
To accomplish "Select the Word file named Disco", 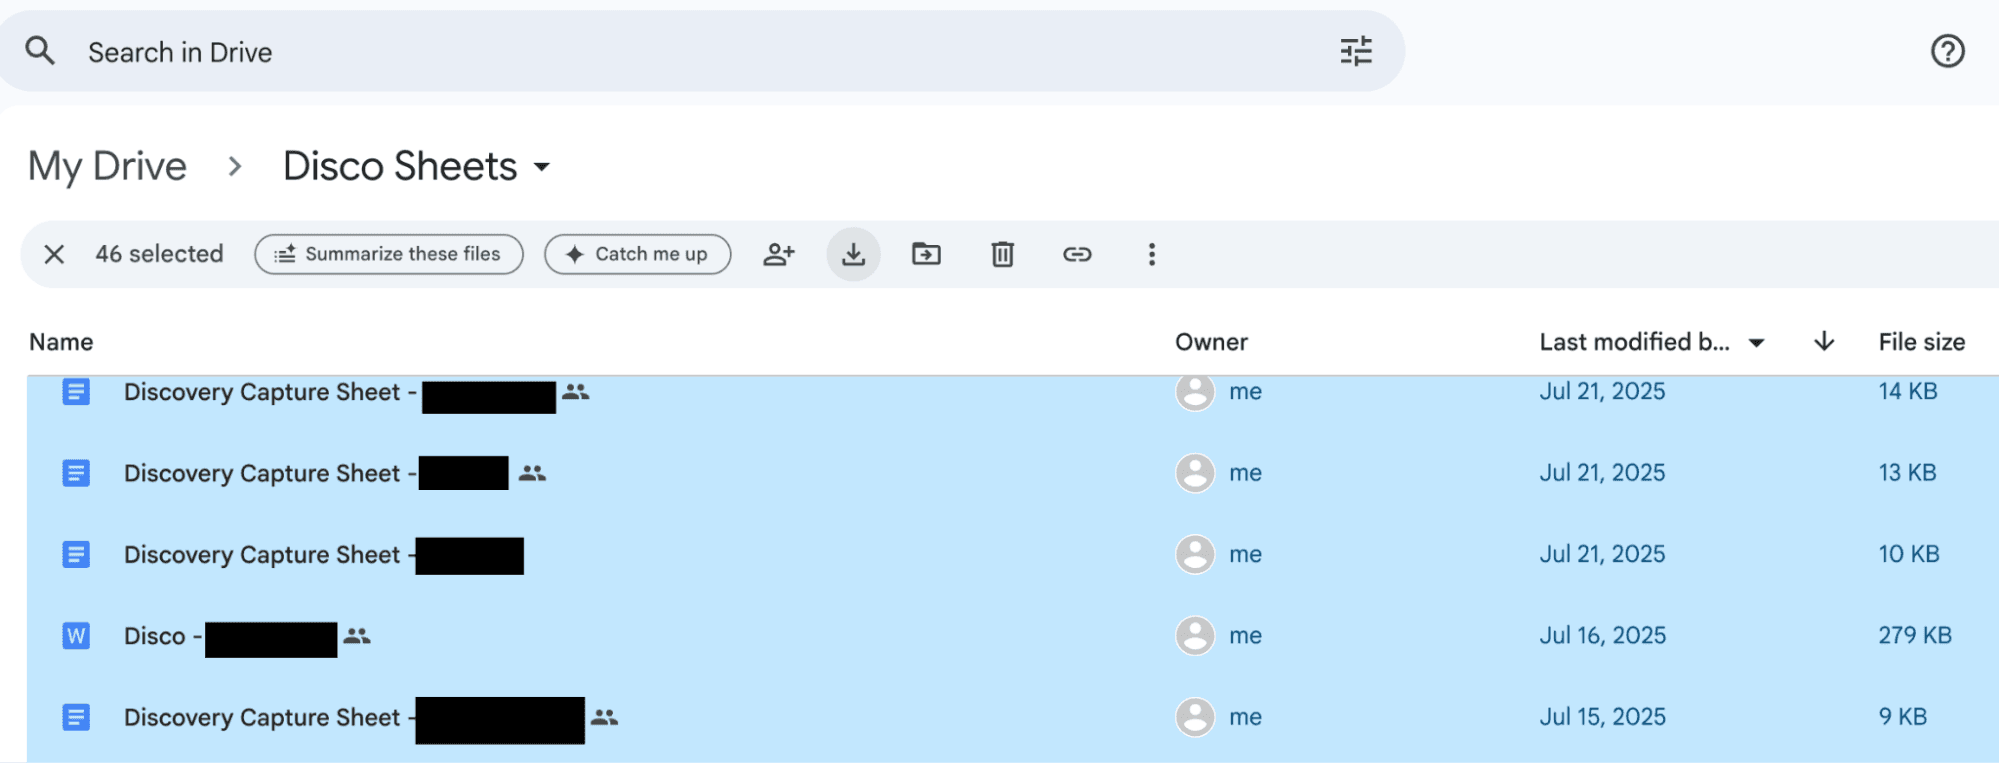I will 155,636.
